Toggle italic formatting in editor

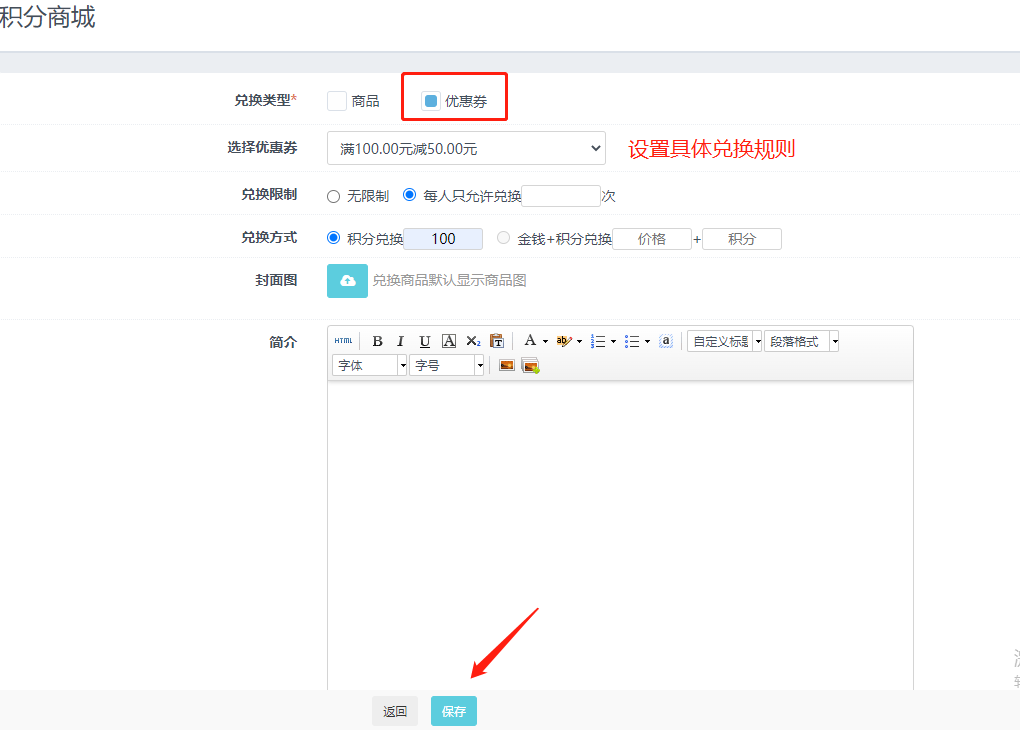point(401,341)
